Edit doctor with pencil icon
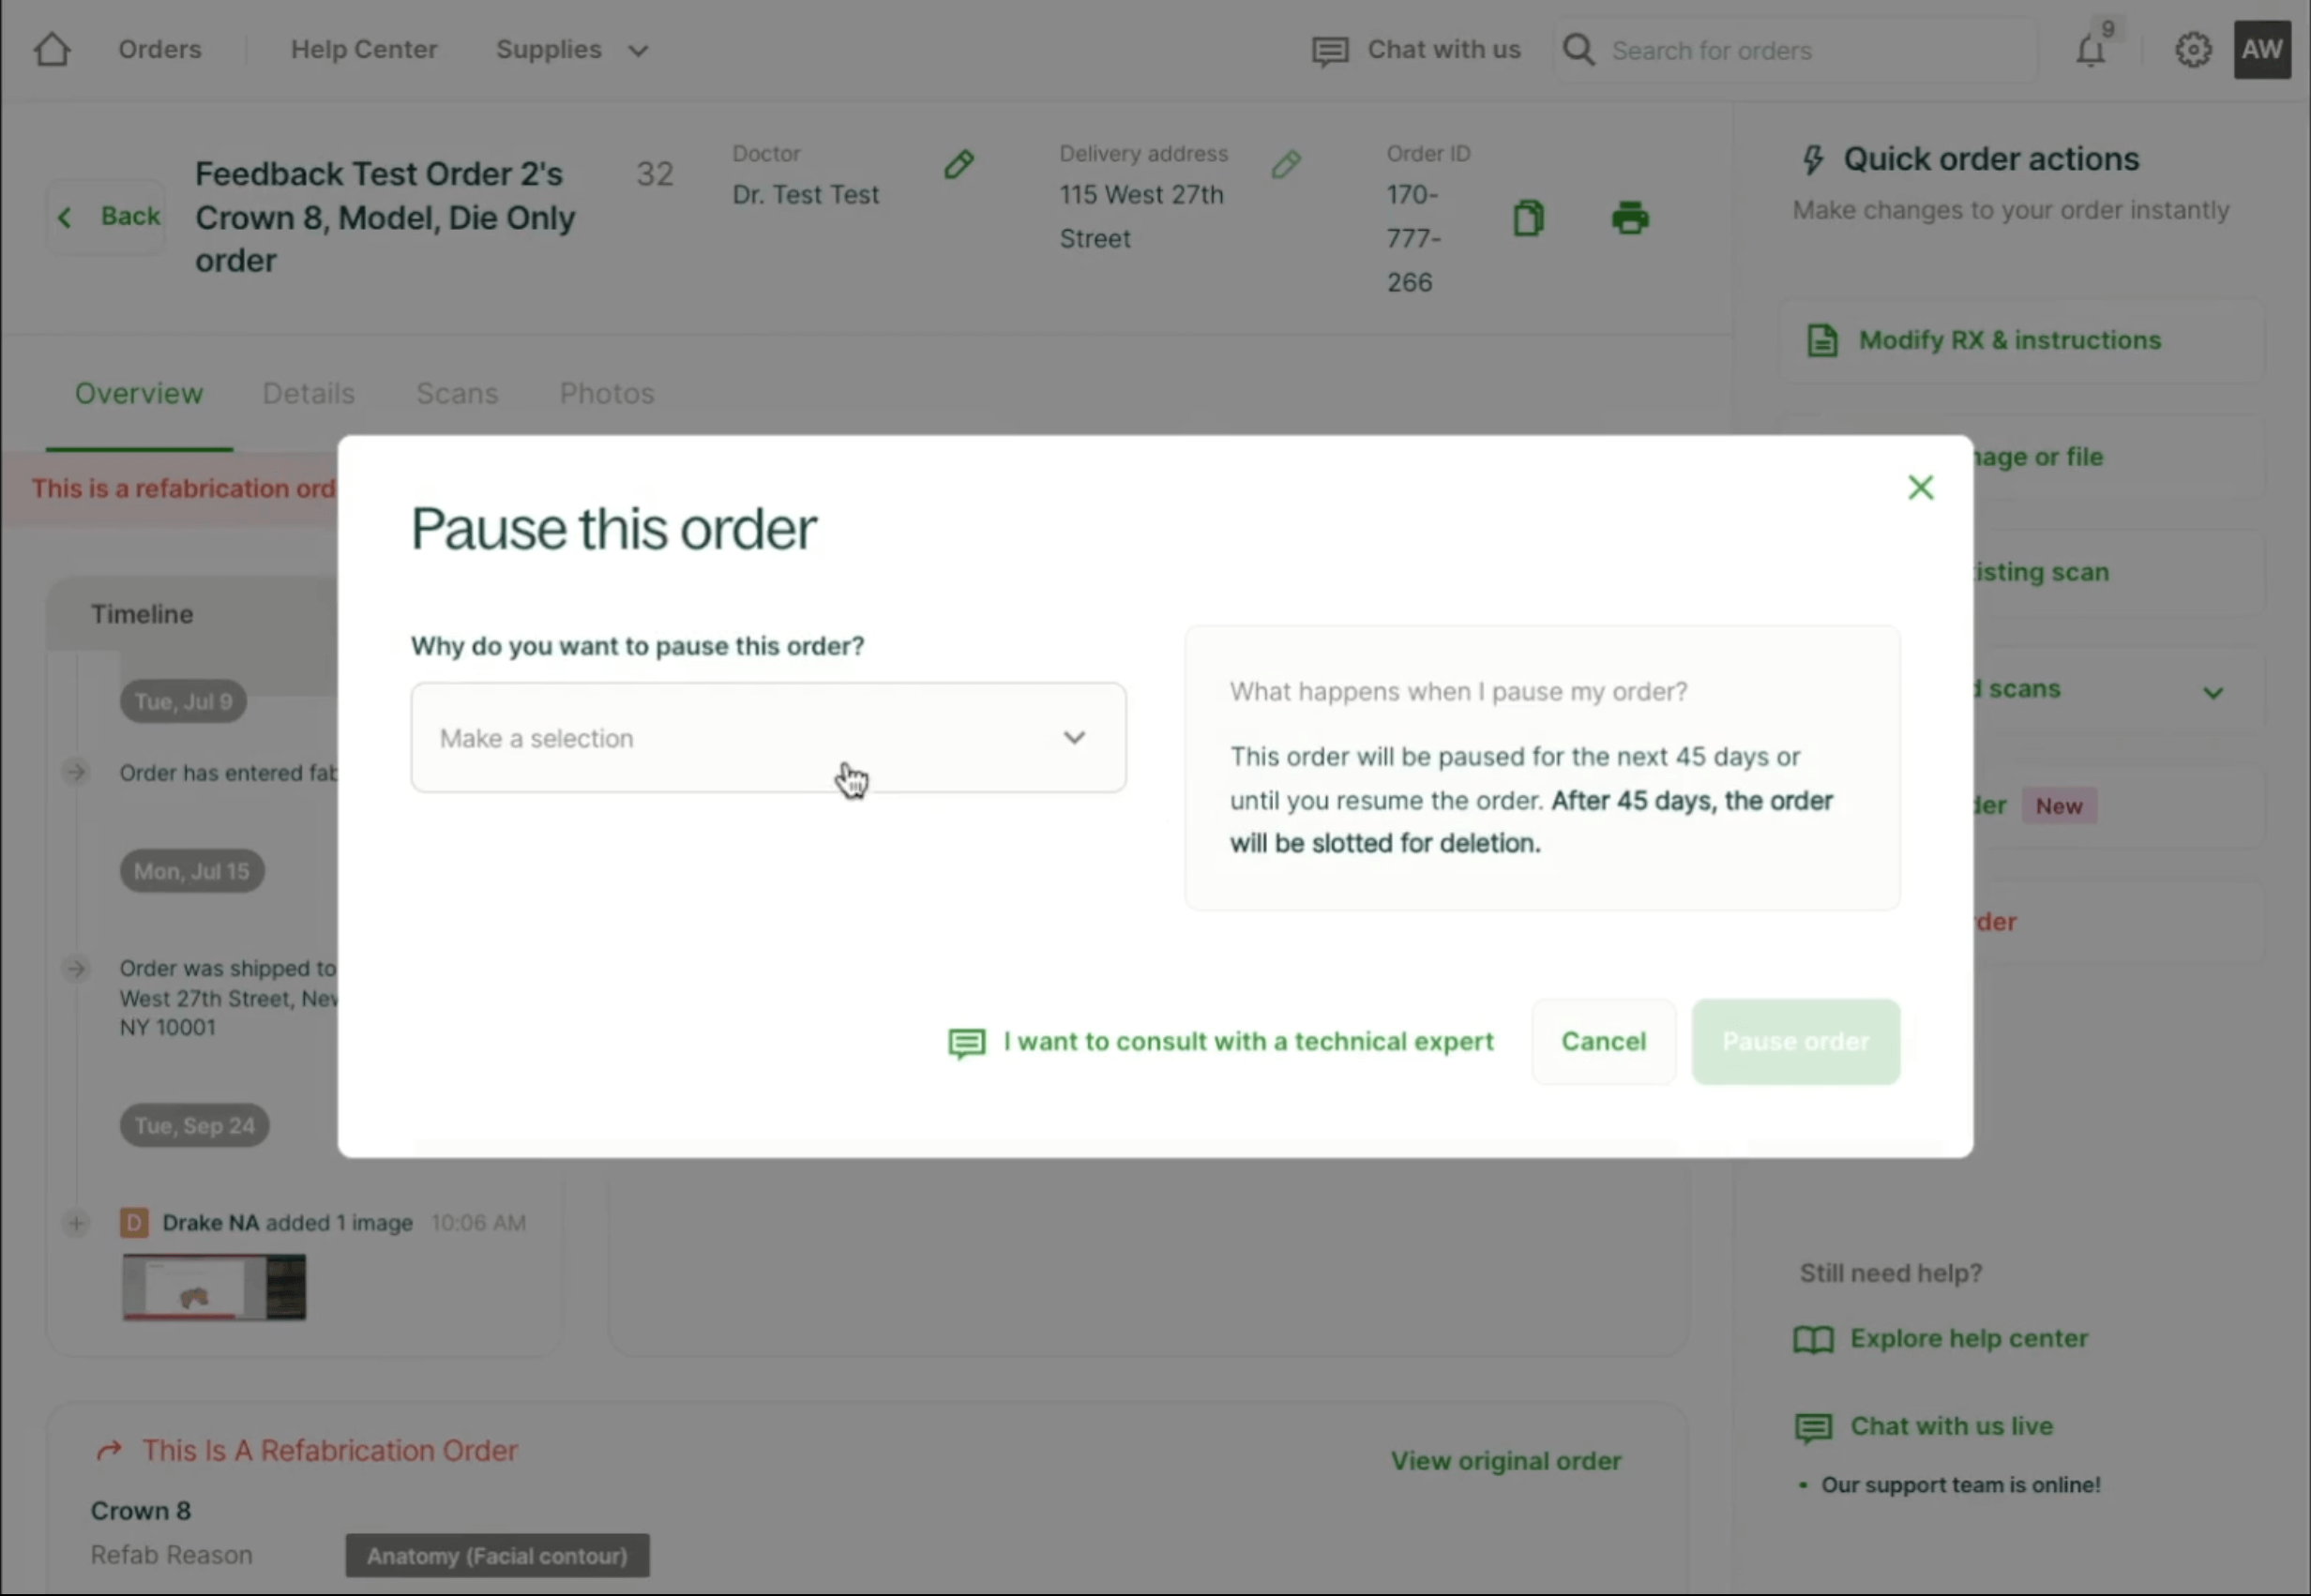The width and height of the screenshot is (2311, 1596). (959, 164)
